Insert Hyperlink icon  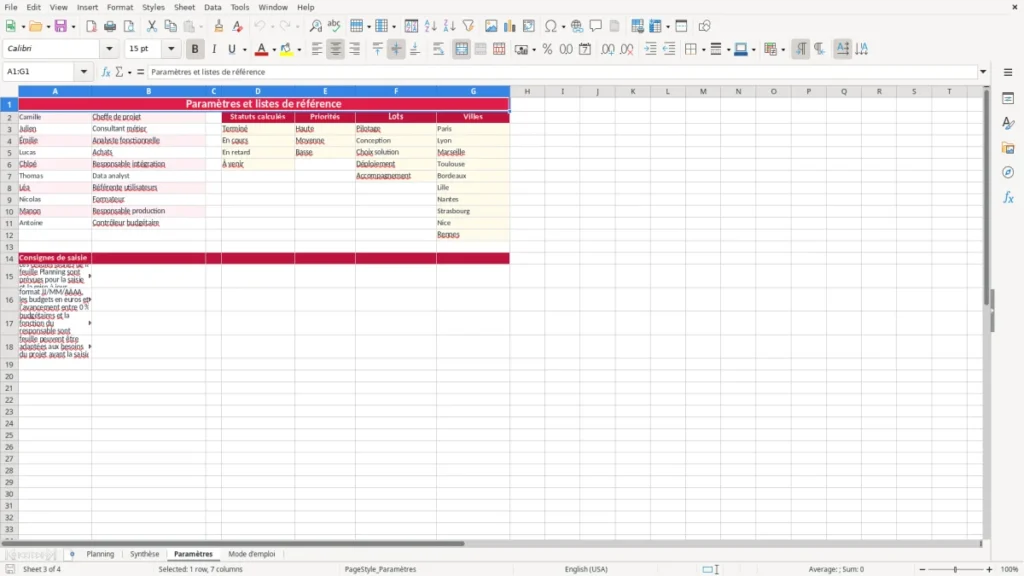click(x=577, y=26)
